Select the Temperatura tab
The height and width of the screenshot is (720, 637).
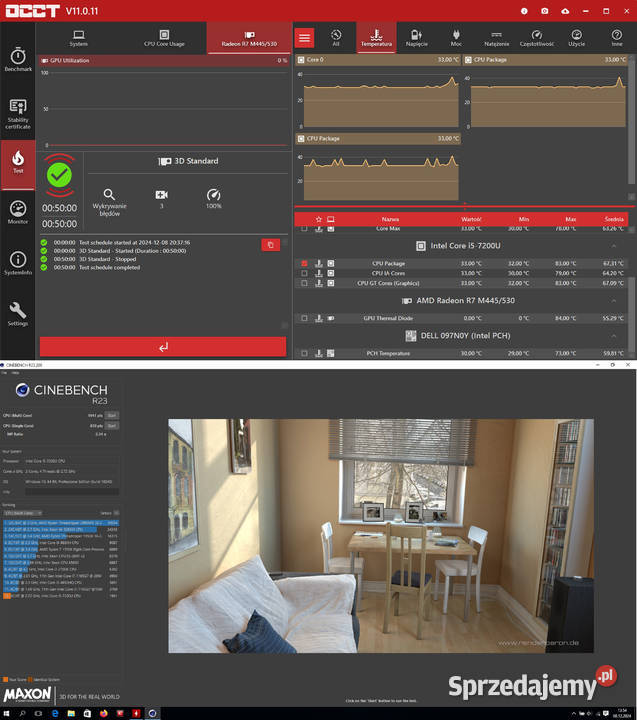376,38
